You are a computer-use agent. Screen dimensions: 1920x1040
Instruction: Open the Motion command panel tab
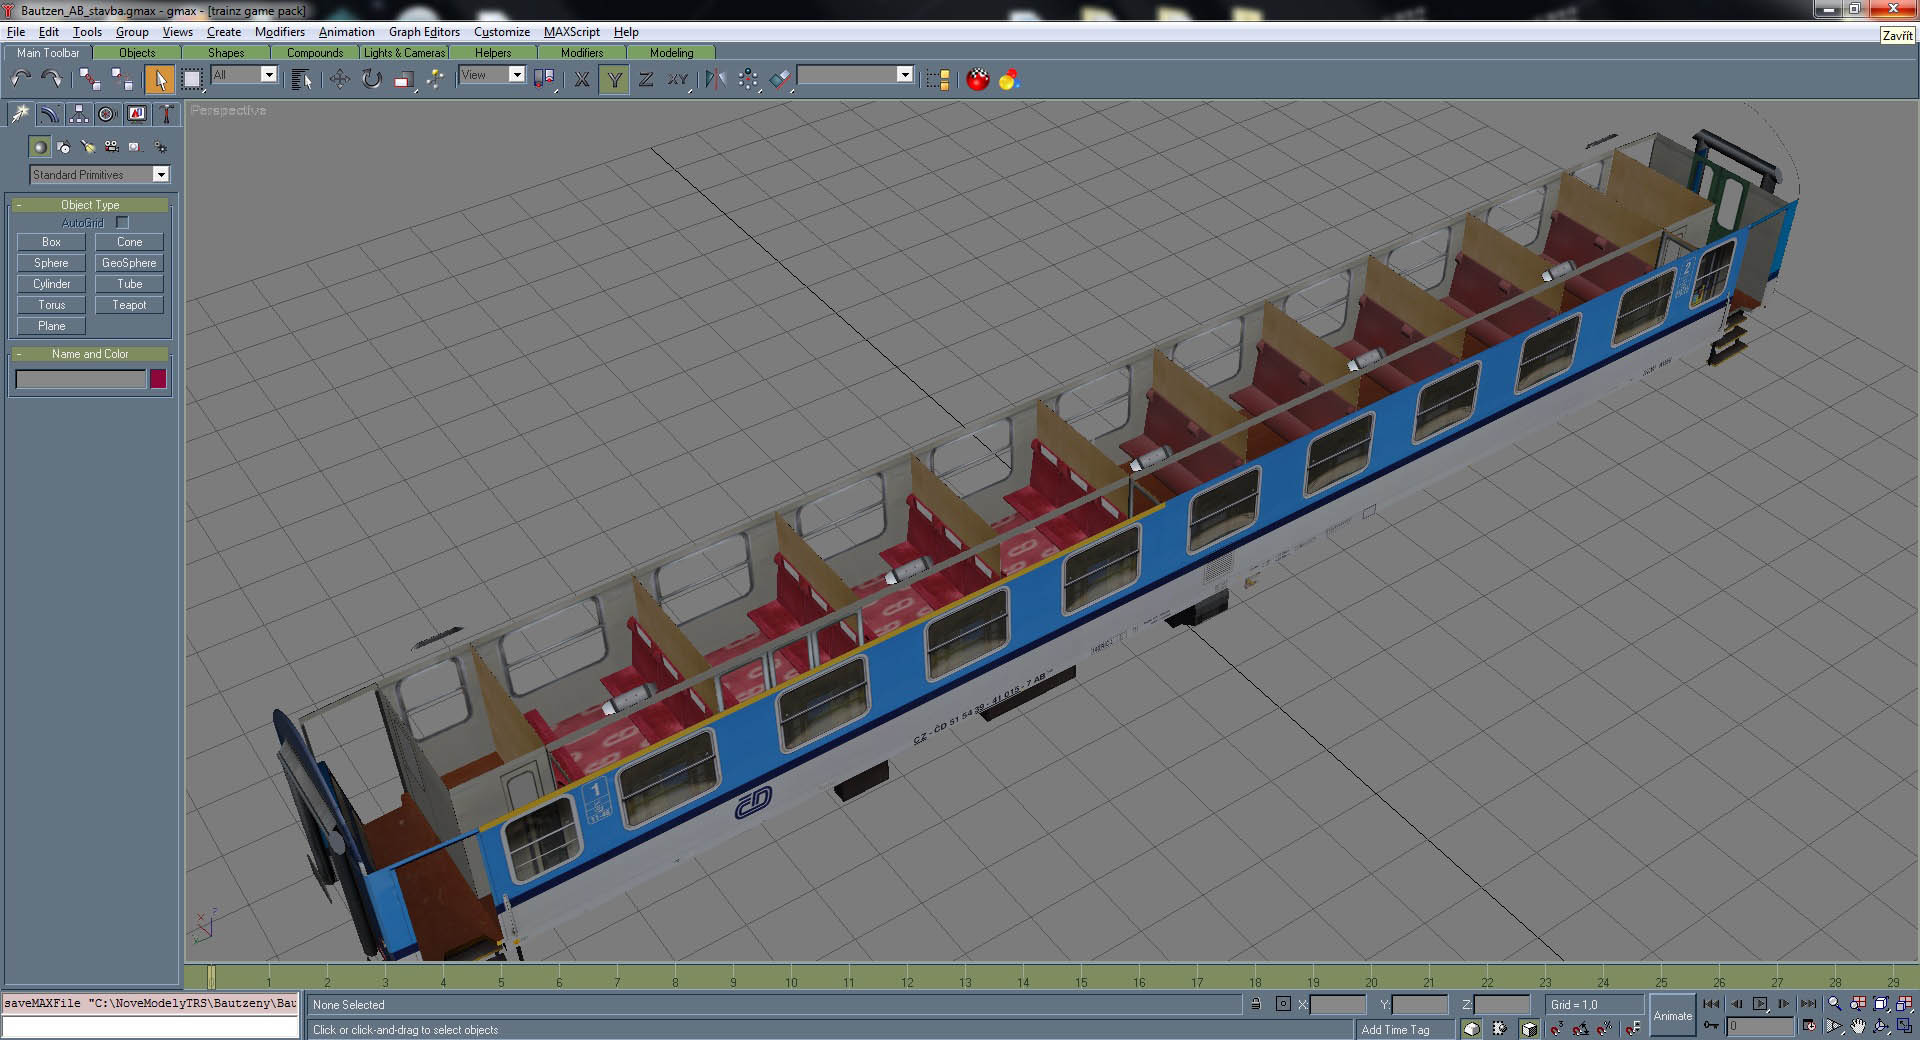tap(107, 114)
